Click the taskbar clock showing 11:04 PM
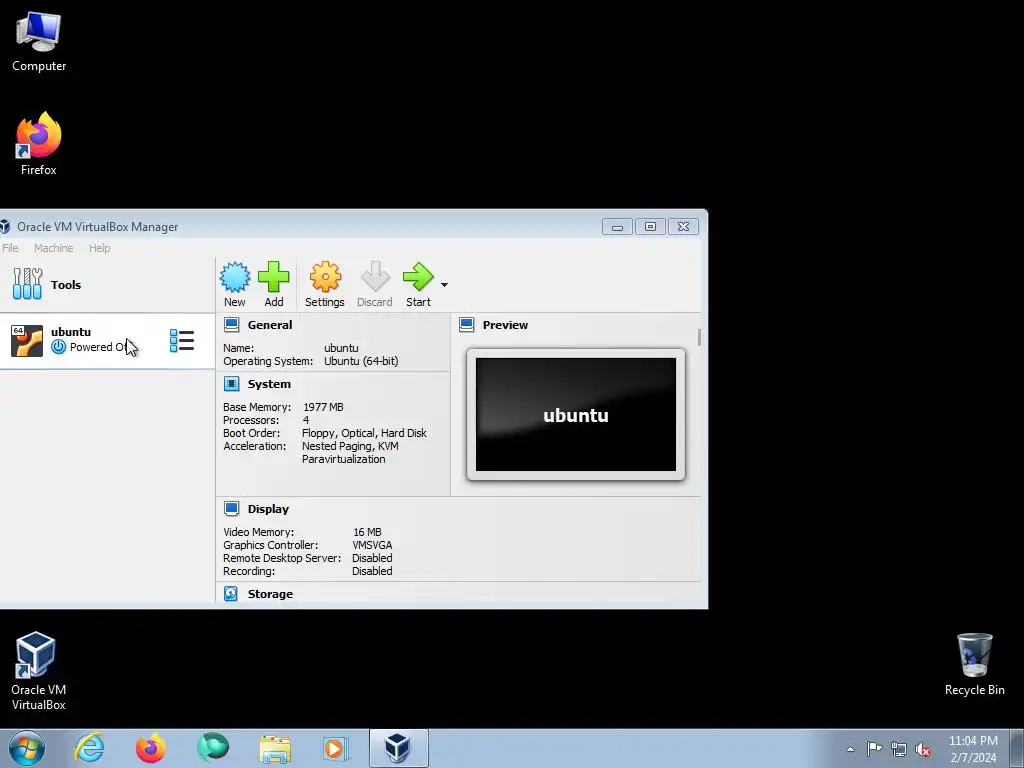The image size is (1024, 768). coord(973,749)
